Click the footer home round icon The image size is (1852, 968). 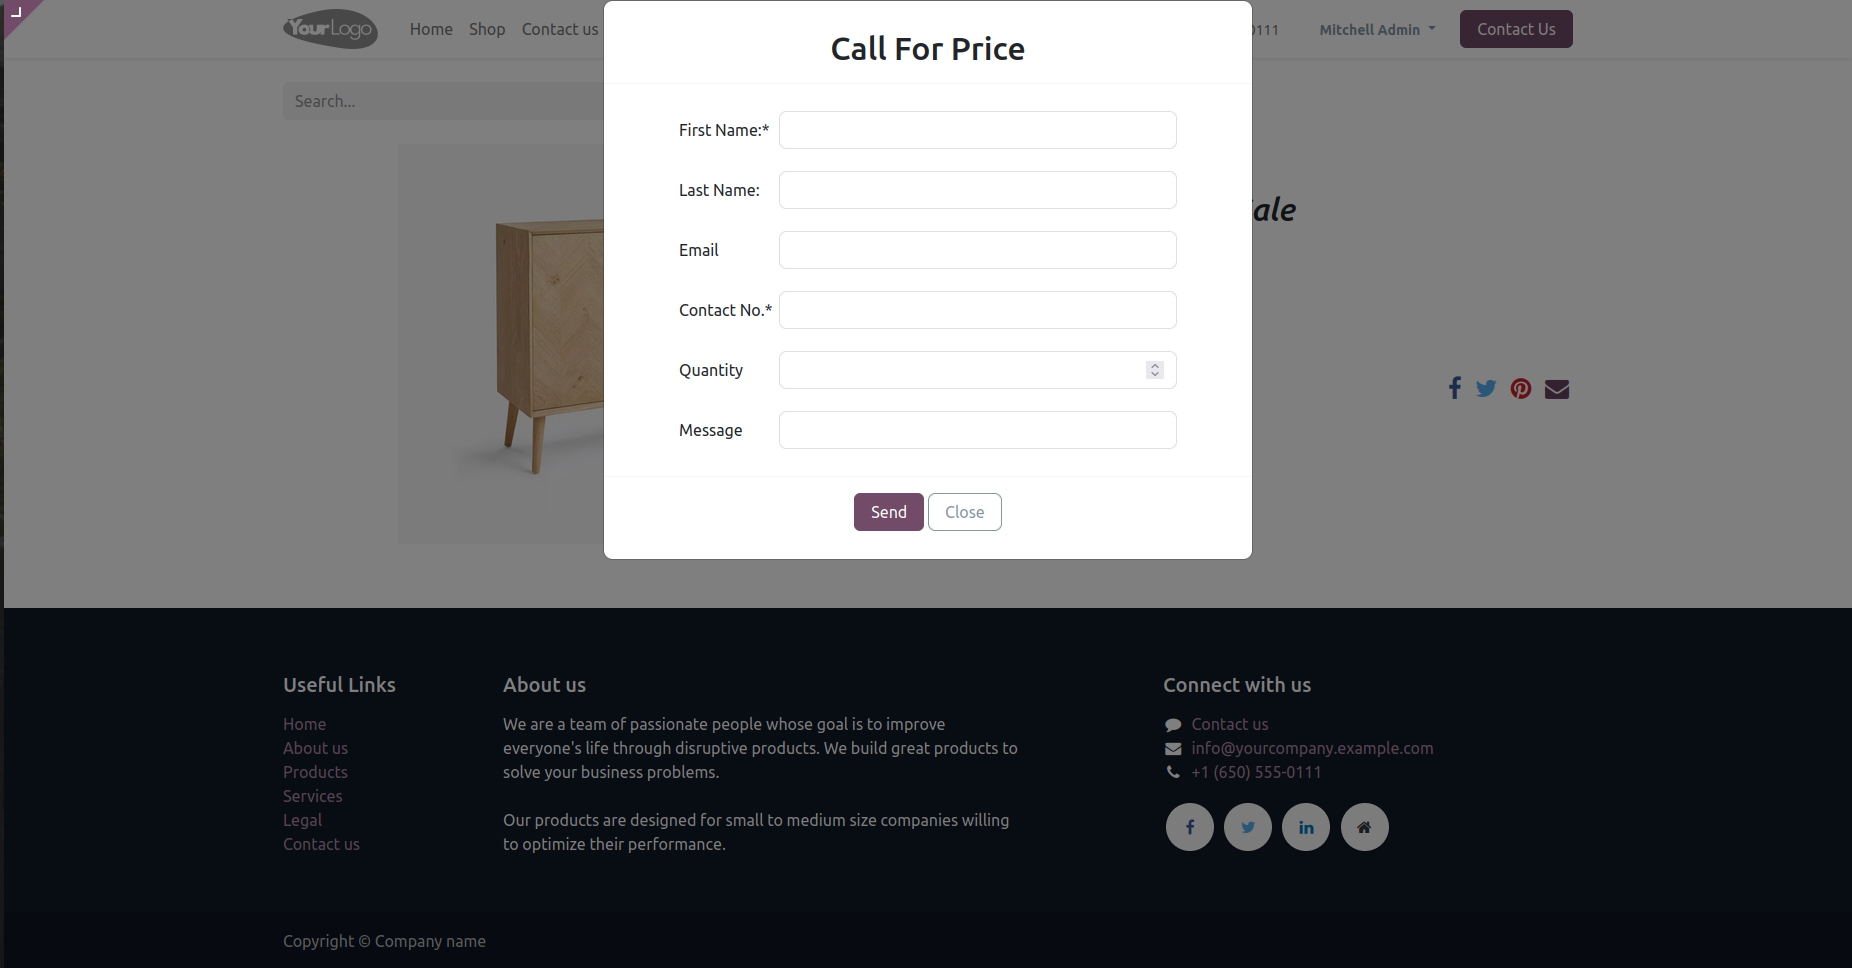tap(1364, 827)
